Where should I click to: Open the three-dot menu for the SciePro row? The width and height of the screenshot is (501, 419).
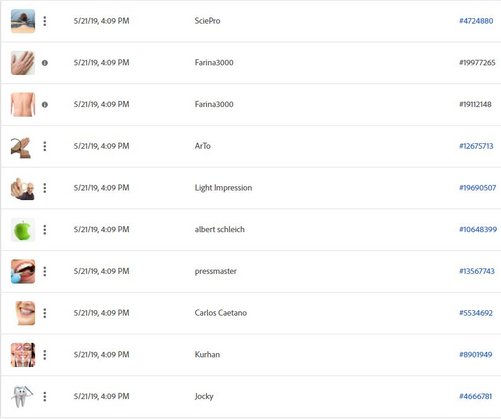(x=45, y=21)
